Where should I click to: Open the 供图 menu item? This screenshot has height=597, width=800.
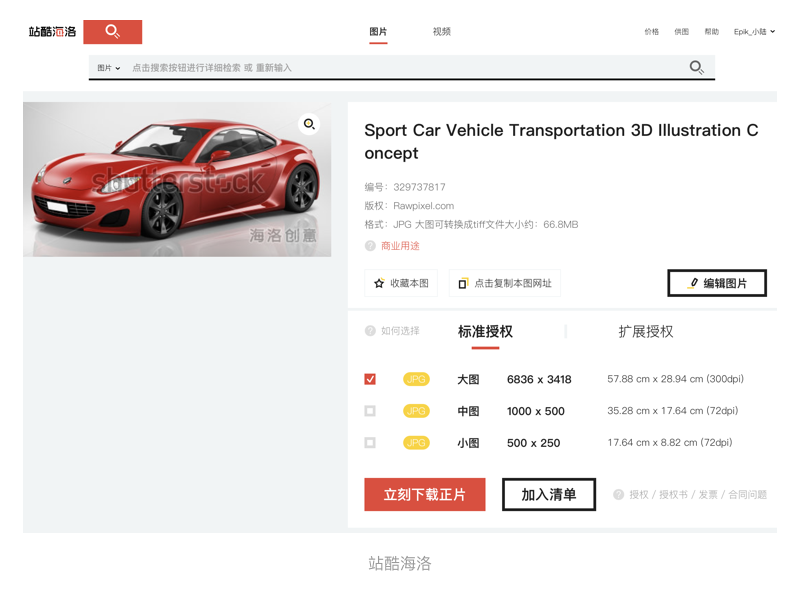click(x=682, y=32)
